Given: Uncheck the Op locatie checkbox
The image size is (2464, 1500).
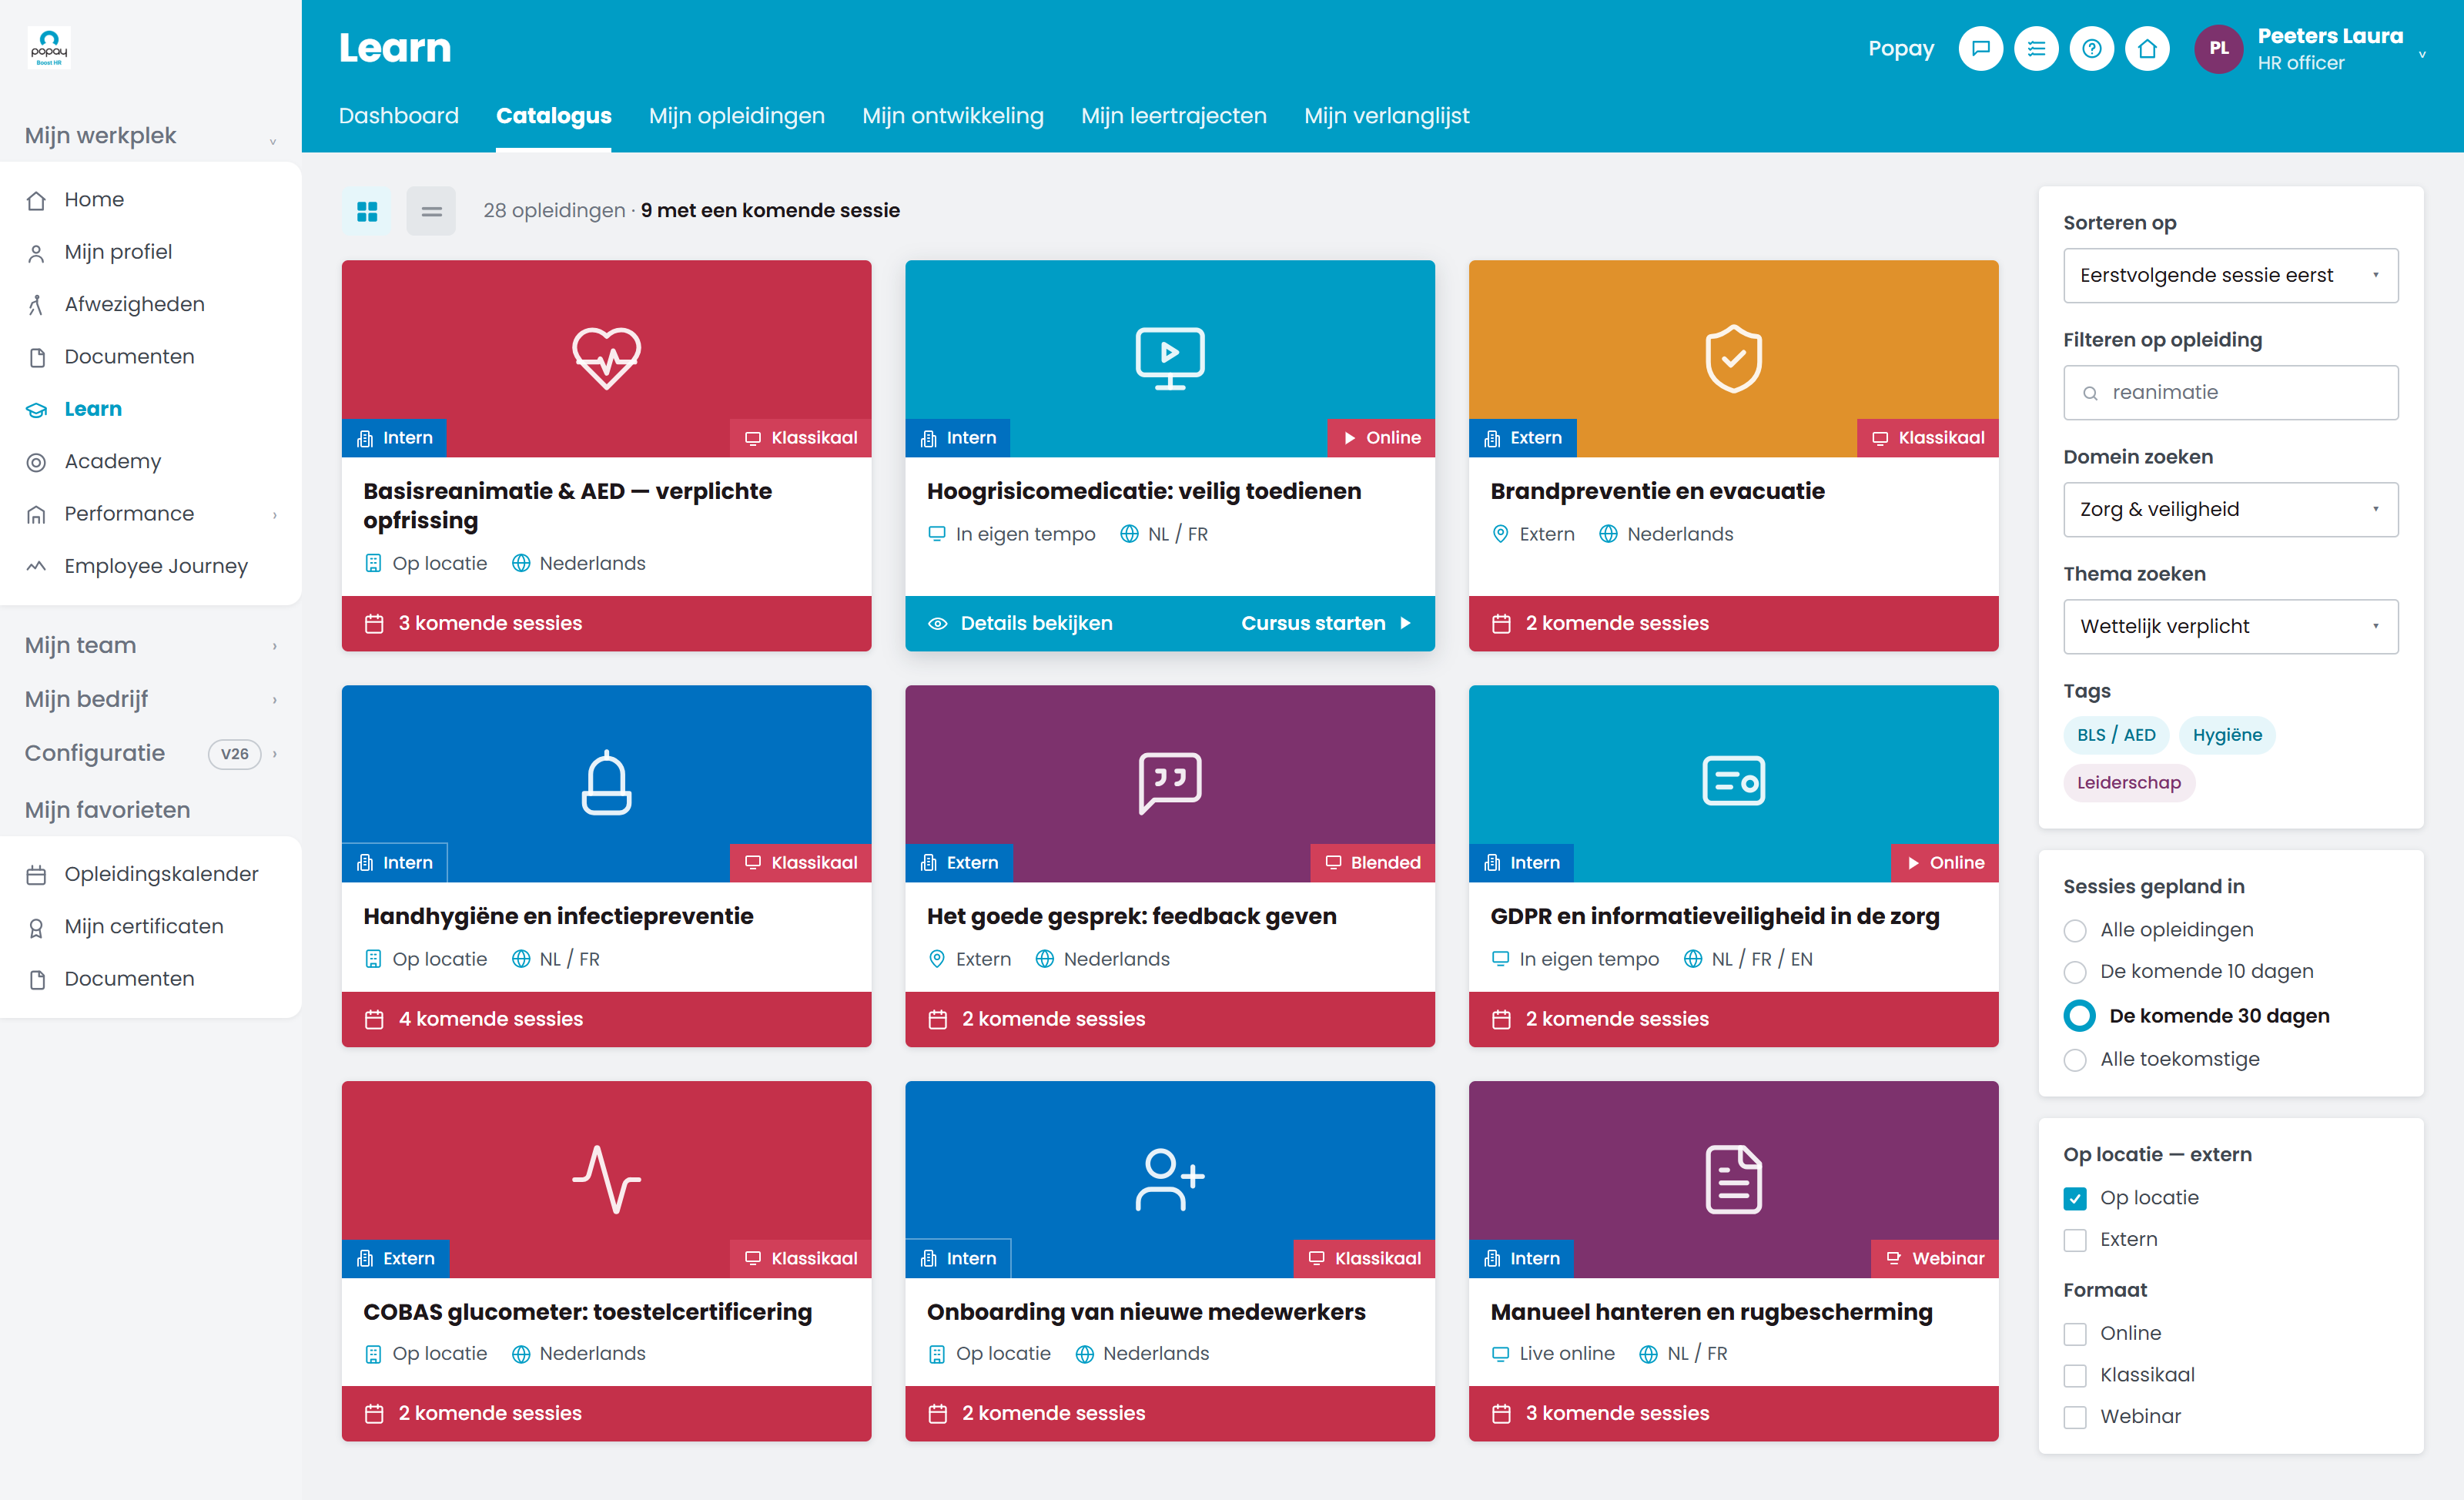Looking at the screenshot, I should pos(2075,1198).
